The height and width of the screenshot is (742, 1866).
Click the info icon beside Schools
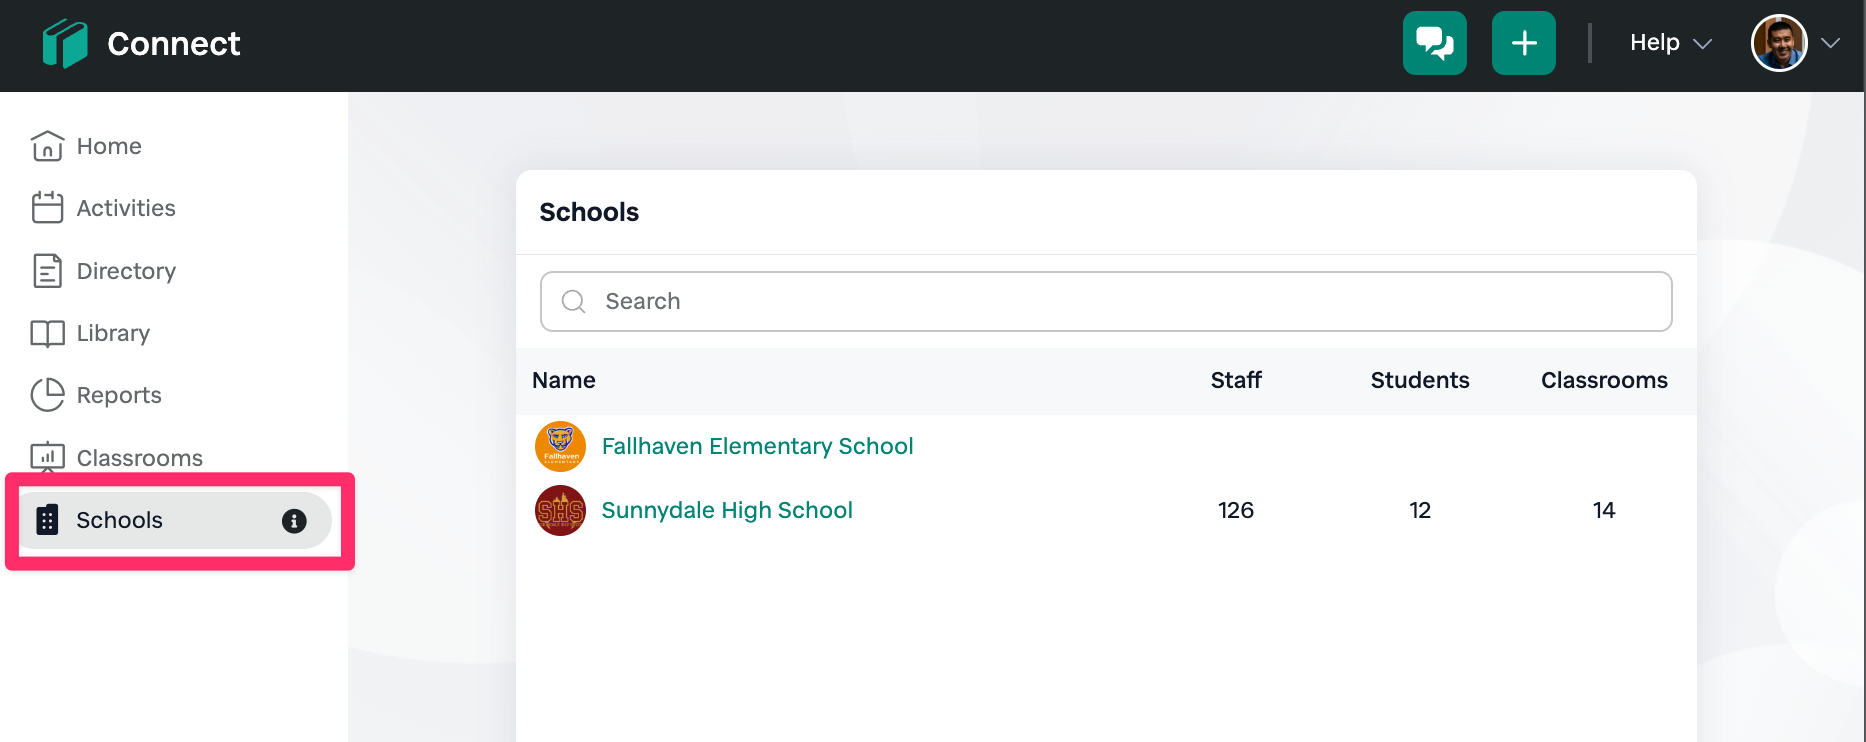294,521
